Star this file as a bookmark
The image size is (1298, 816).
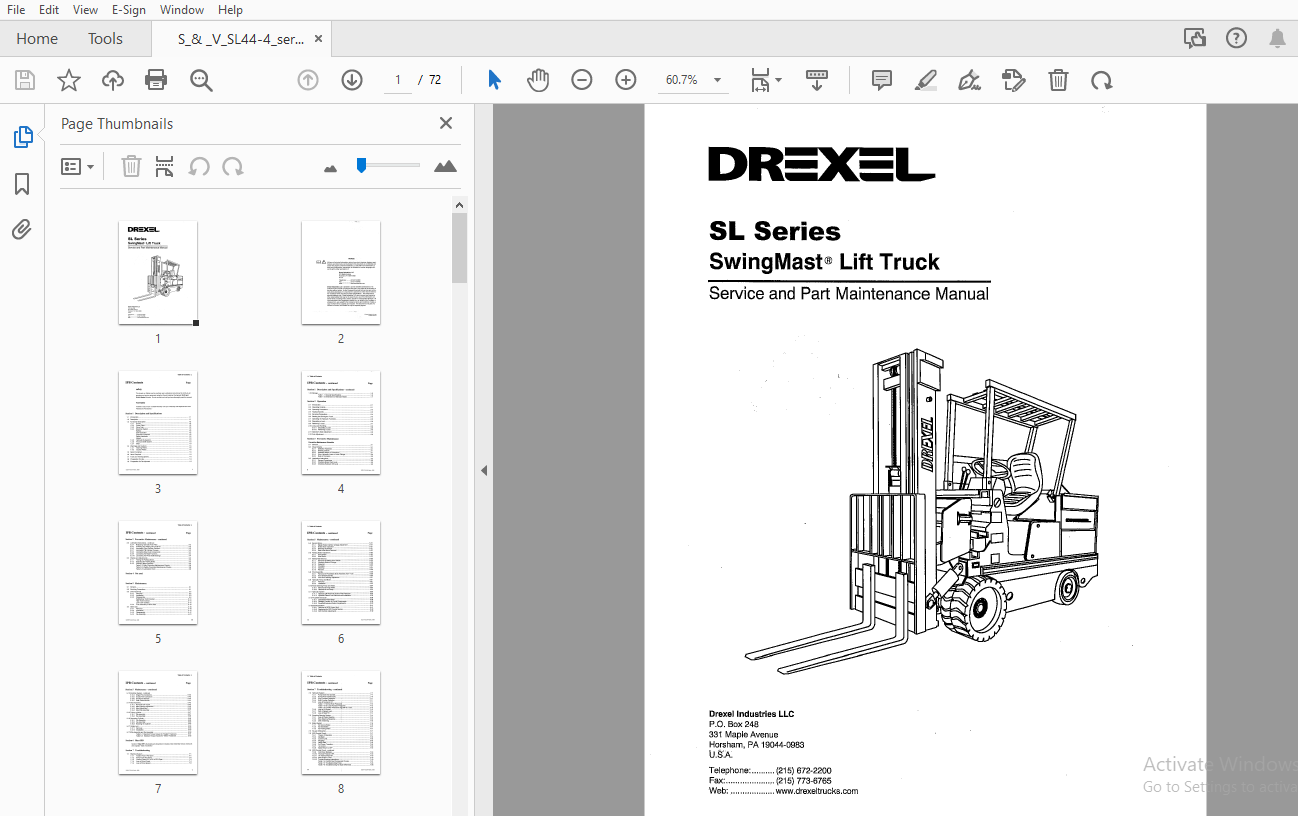[69, 80]
